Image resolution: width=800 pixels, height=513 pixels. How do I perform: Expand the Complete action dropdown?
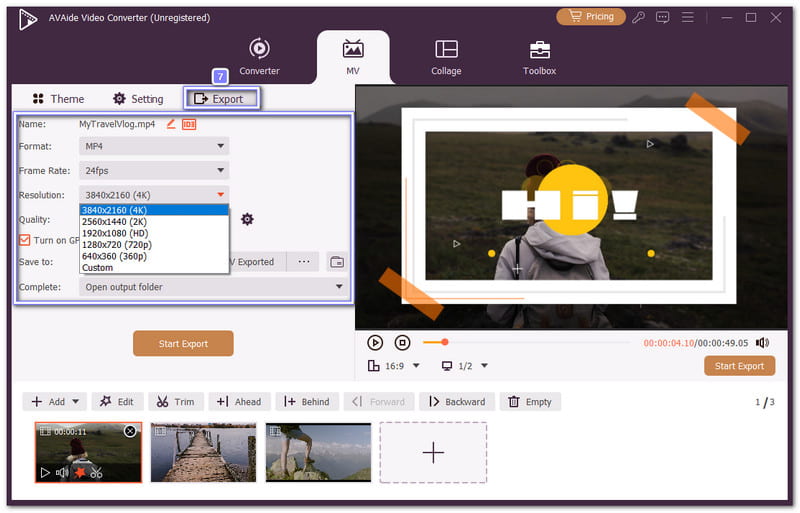click(x=213, y=287)
